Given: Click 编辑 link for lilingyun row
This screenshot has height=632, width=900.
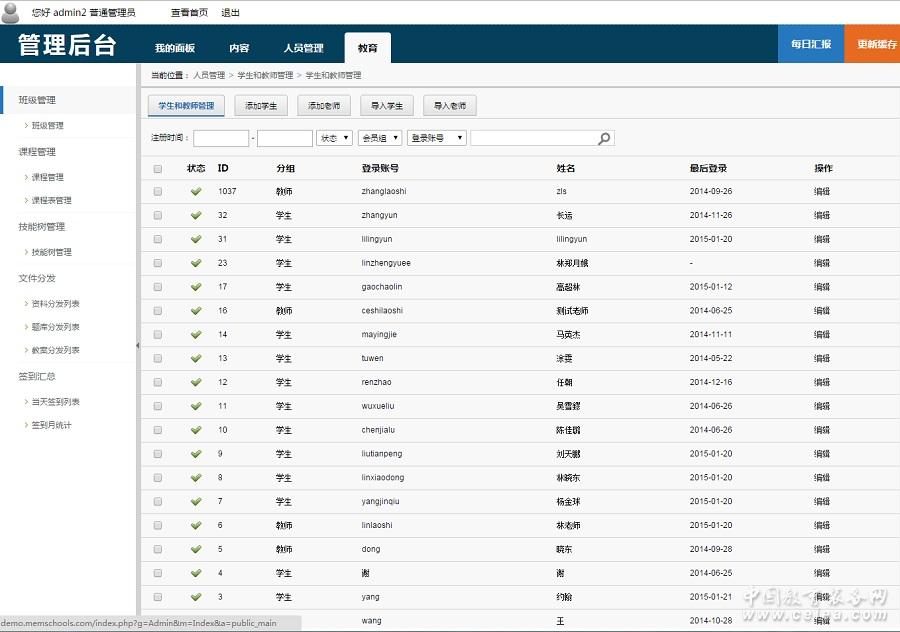Looking at the screenshot, I should pyautogui.click(x=821, y=239).
